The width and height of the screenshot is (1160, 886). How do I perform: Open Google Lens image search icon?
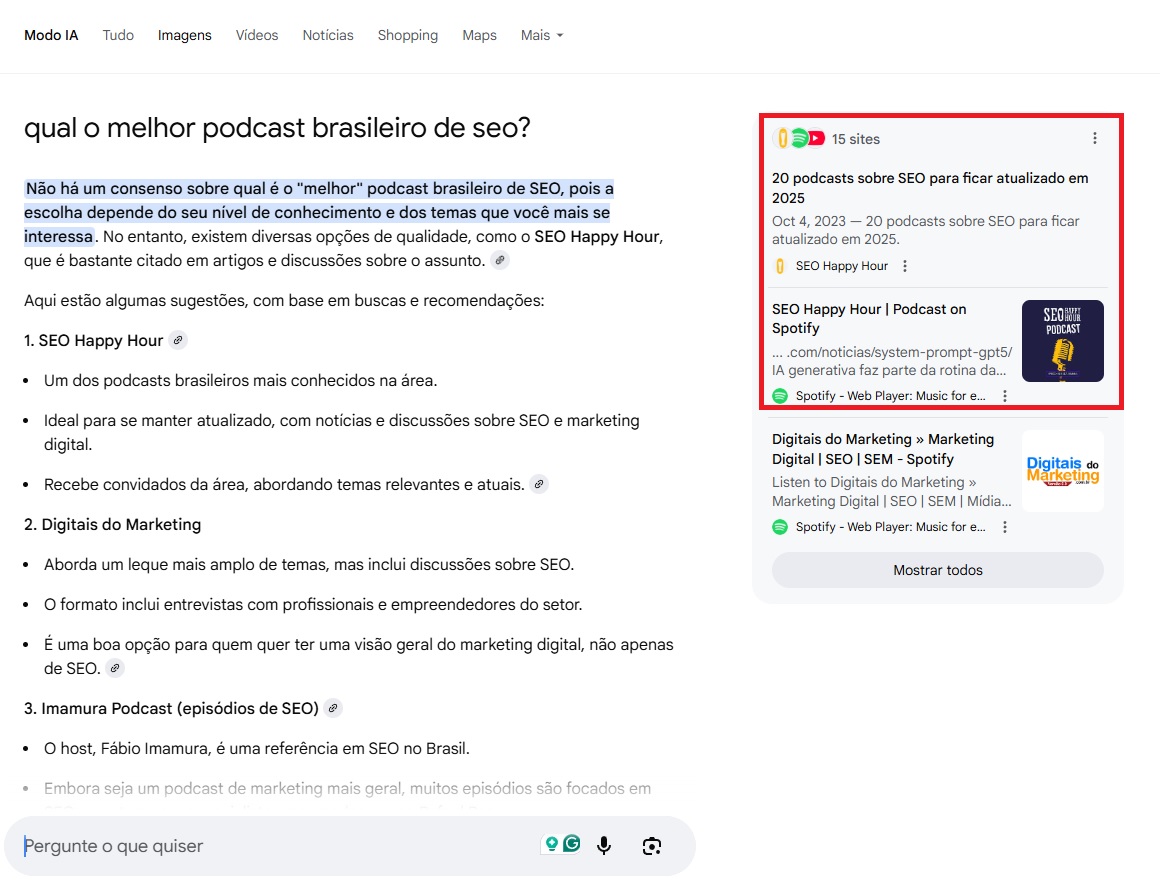tap(652, 846)
